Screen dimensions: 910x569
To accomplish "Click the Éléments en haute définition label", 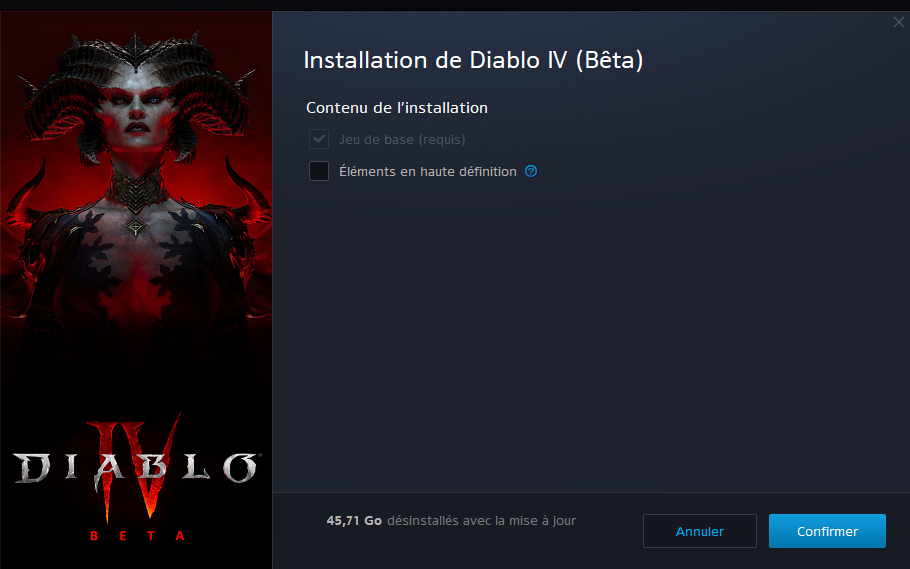I will [x=428, y=171].
